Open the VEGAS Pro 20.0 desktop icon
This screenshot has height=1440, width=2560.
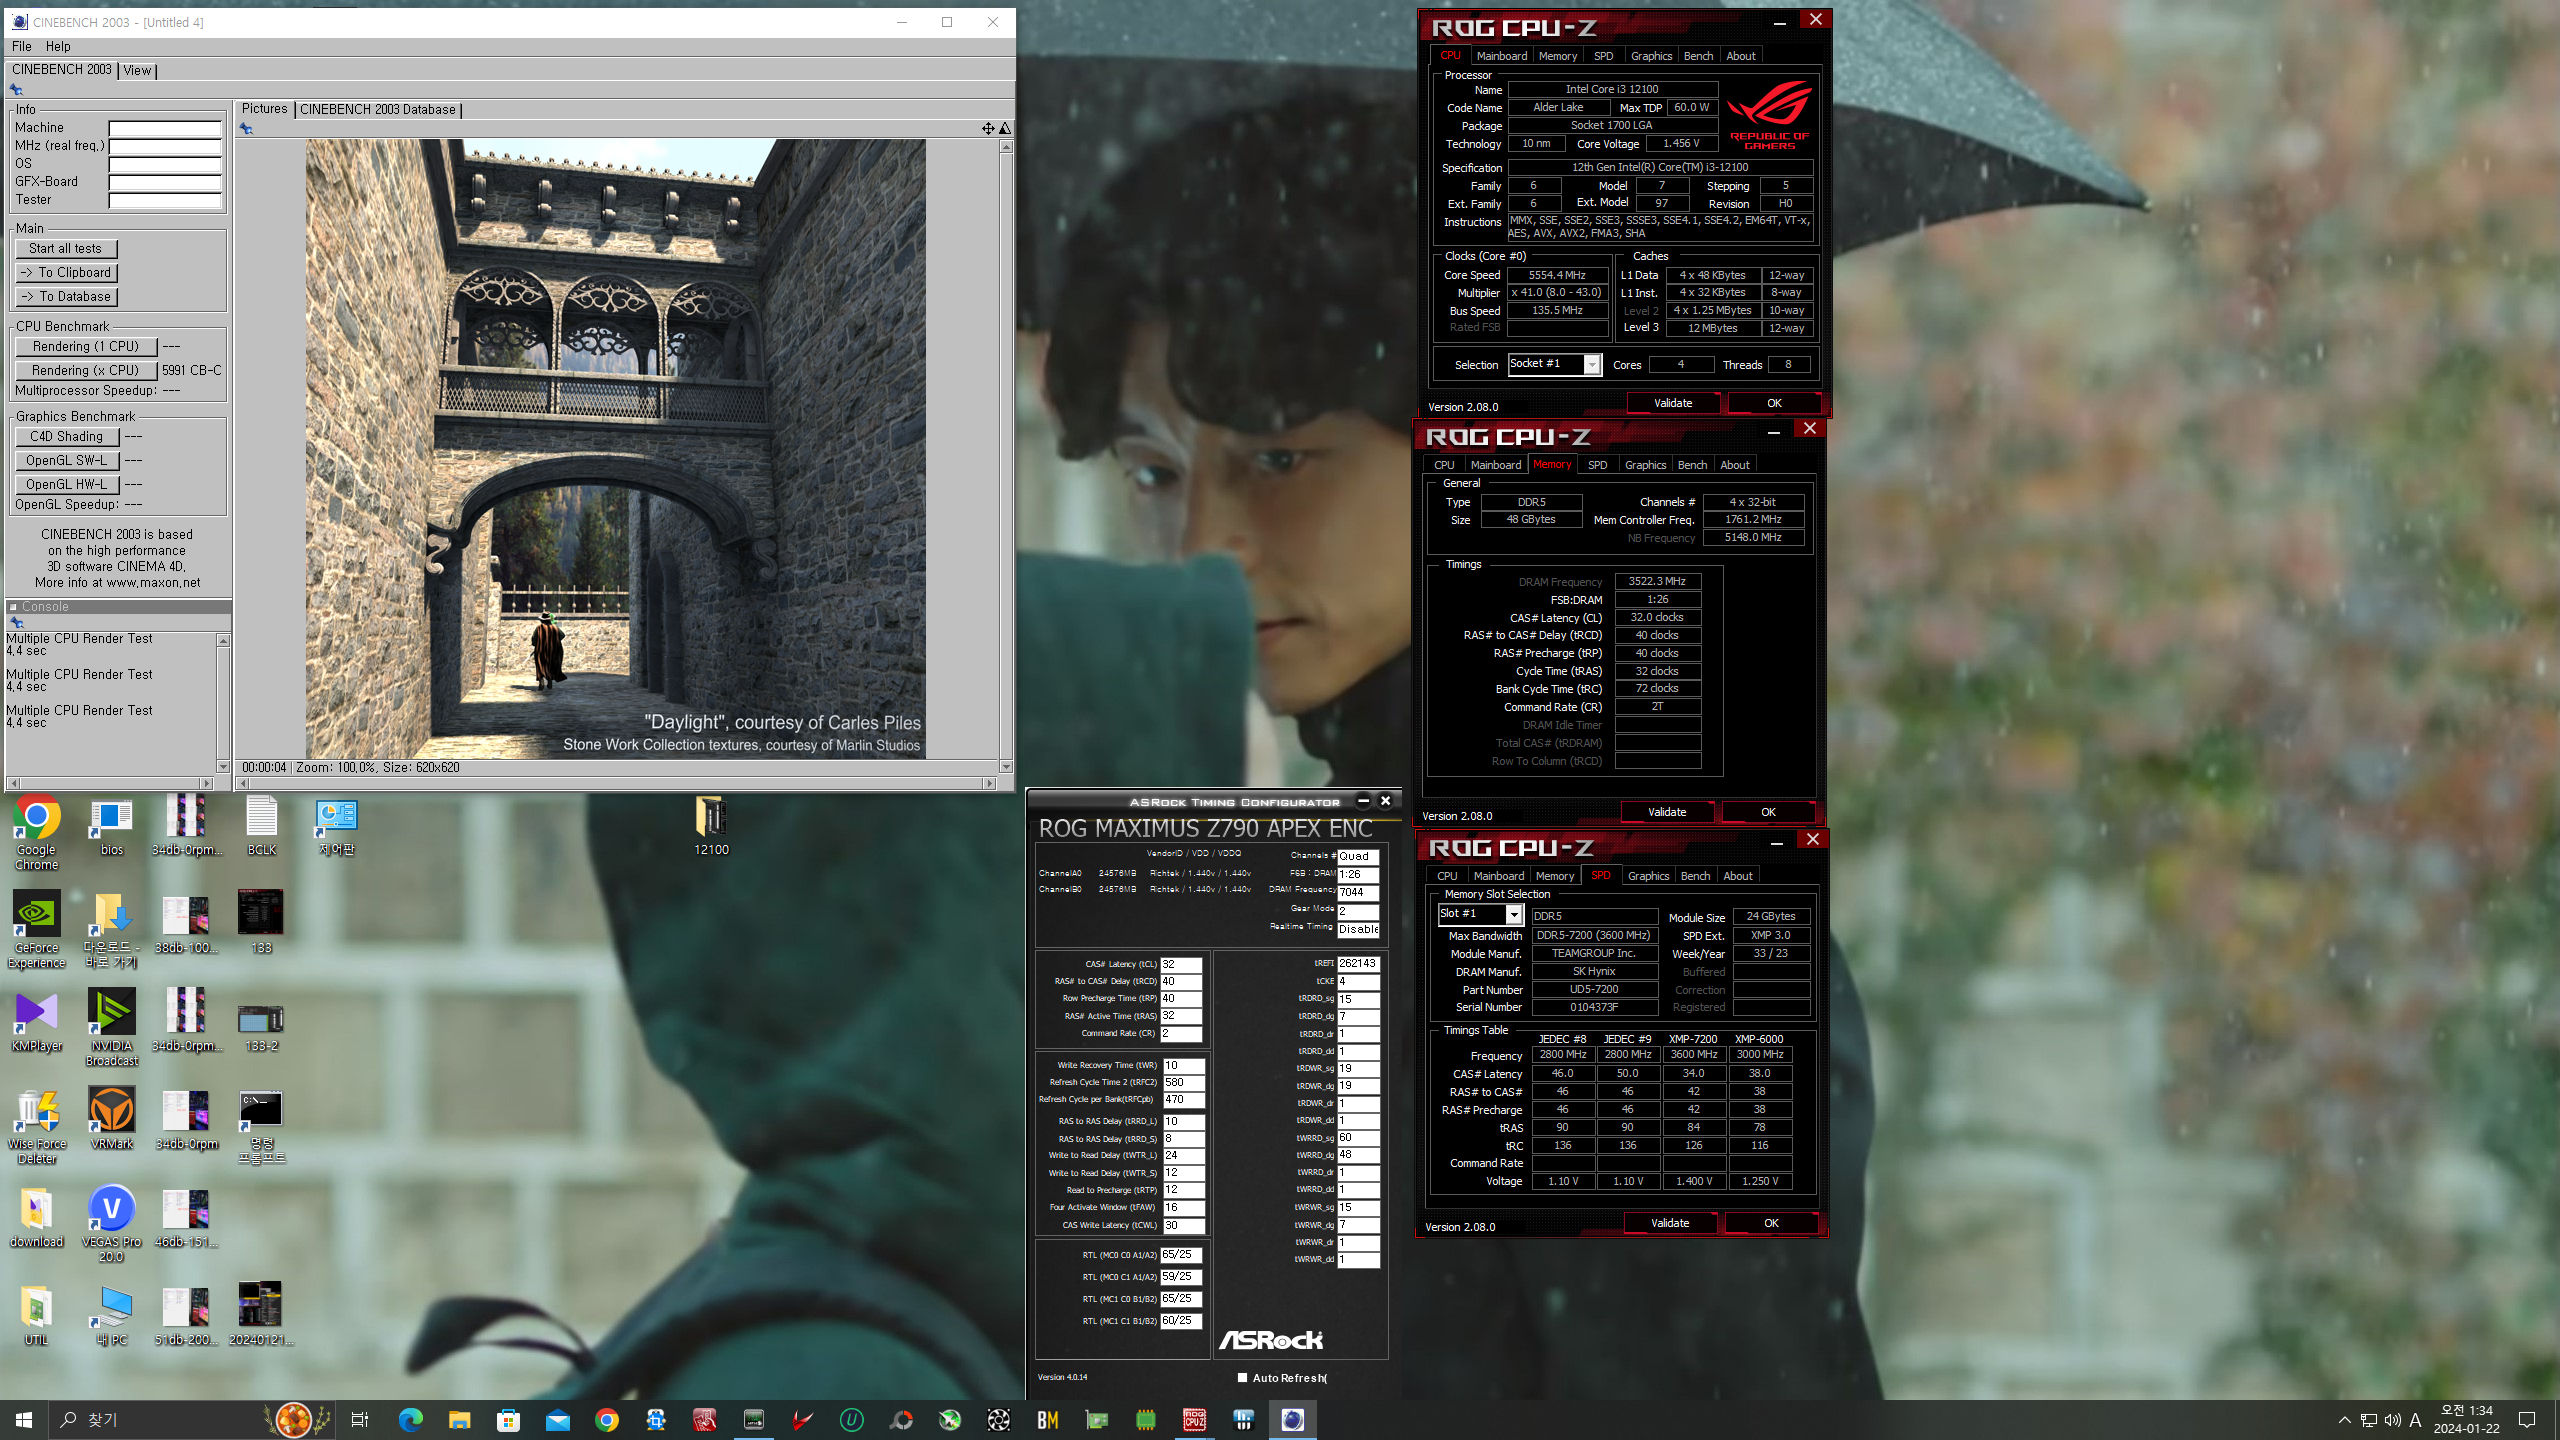click(112, 1224)
